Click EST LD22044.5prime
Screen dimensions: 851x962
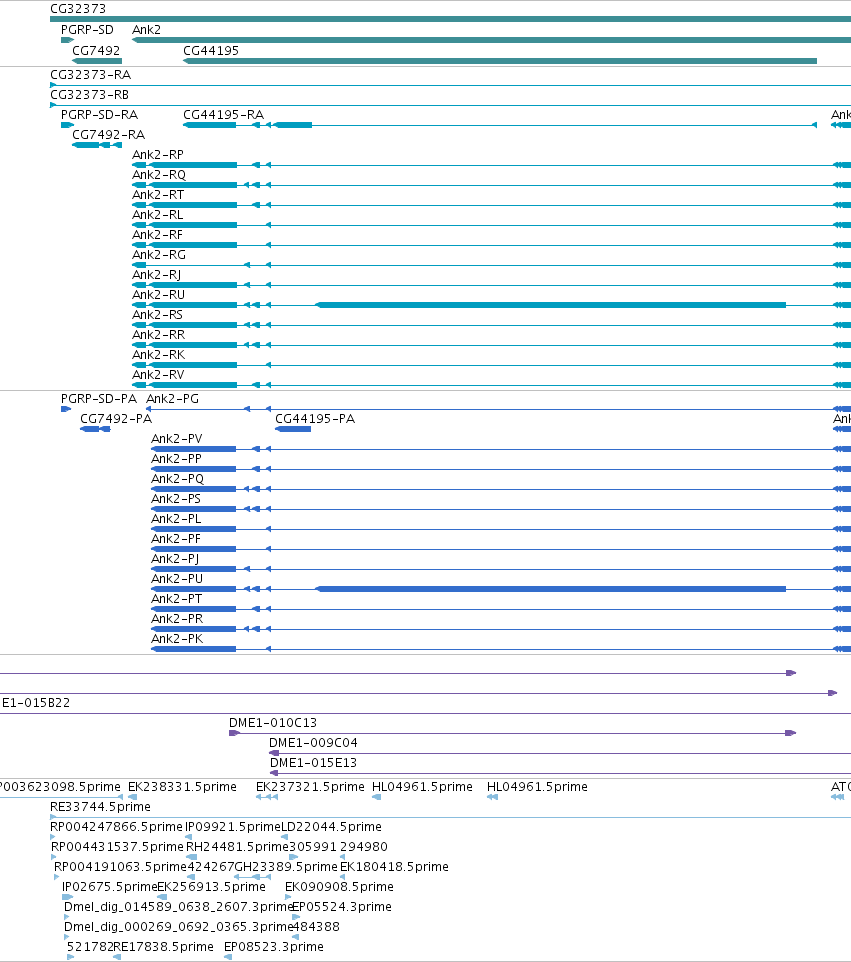click(x=331, y=827)
